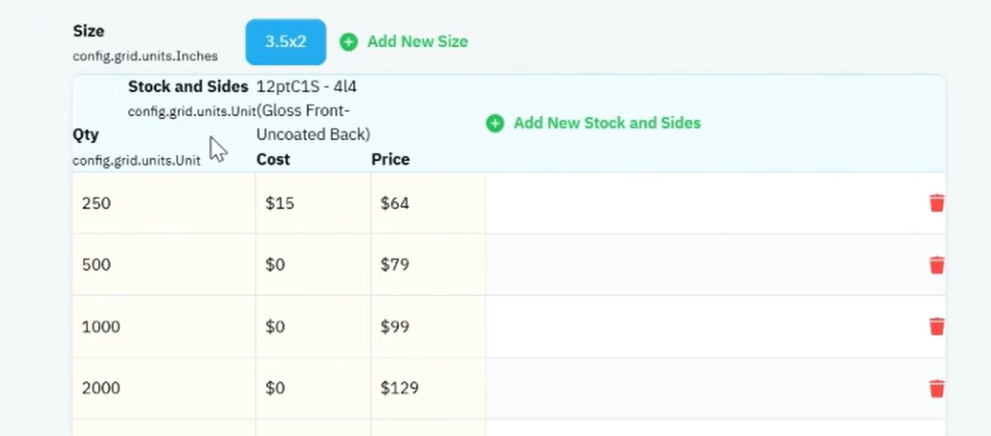Click the Add New Stock and Sides link
This screenshot has height=436, width=991.
607,123
